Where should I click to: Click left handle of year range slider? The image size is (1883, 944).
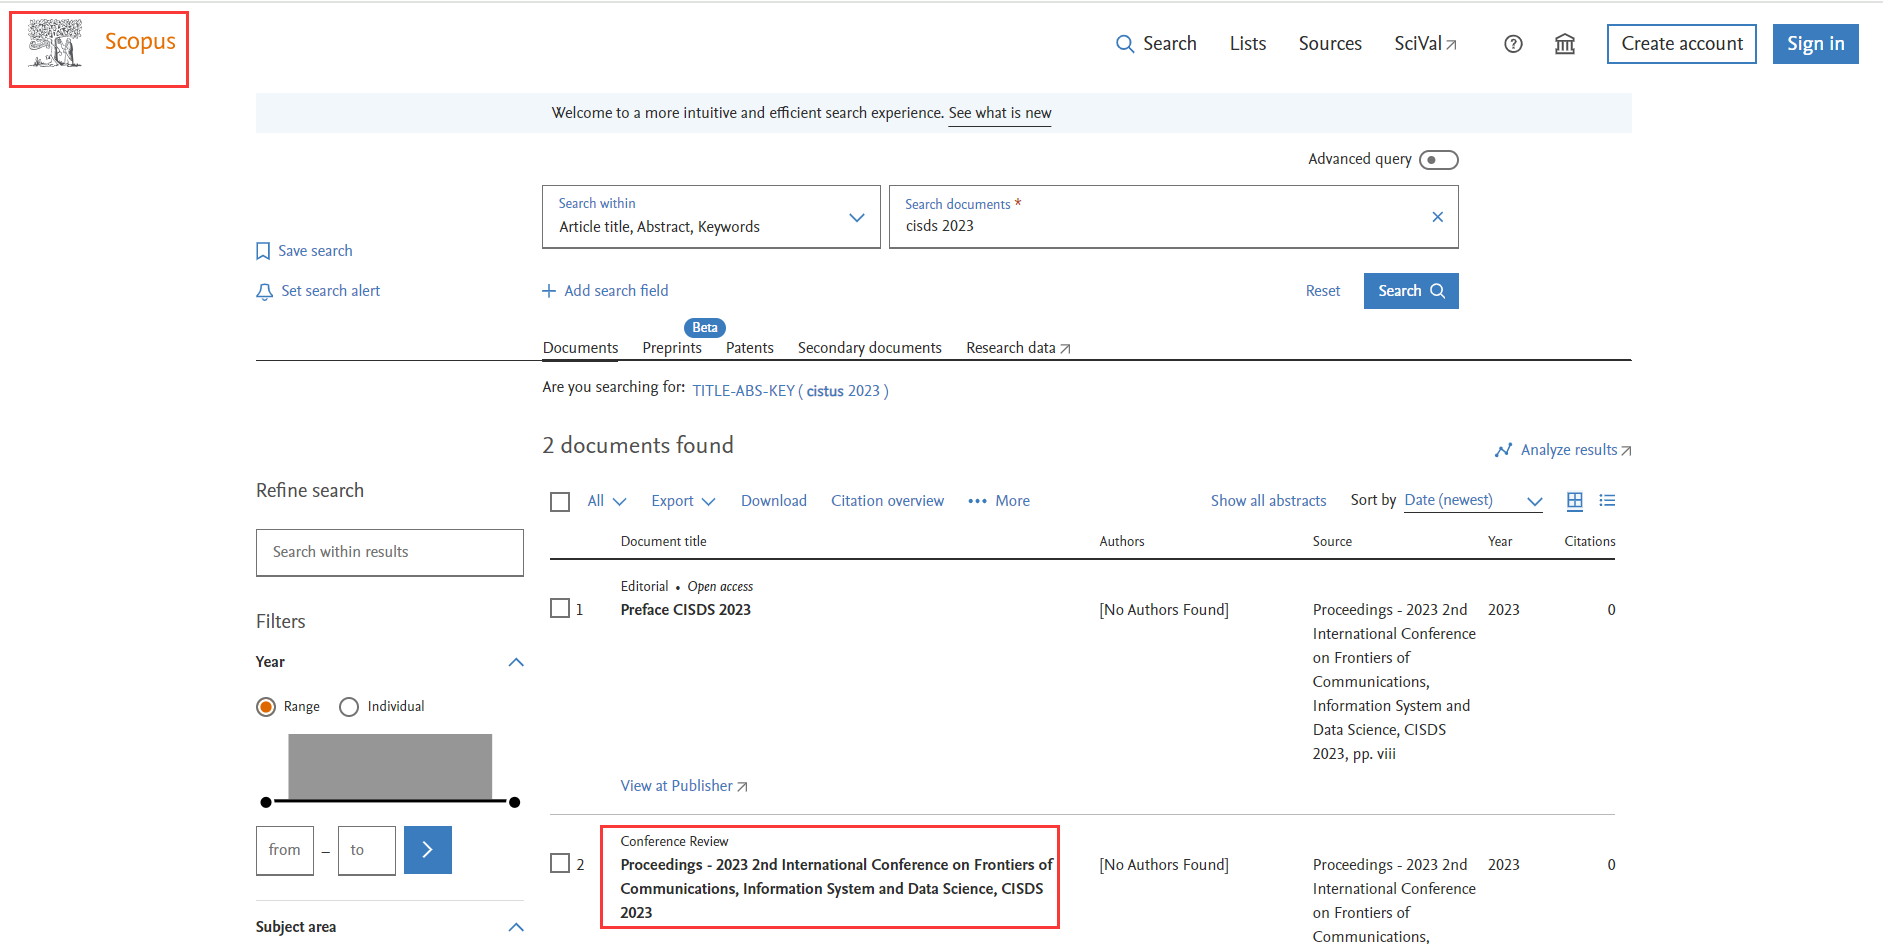pos(266,802)
